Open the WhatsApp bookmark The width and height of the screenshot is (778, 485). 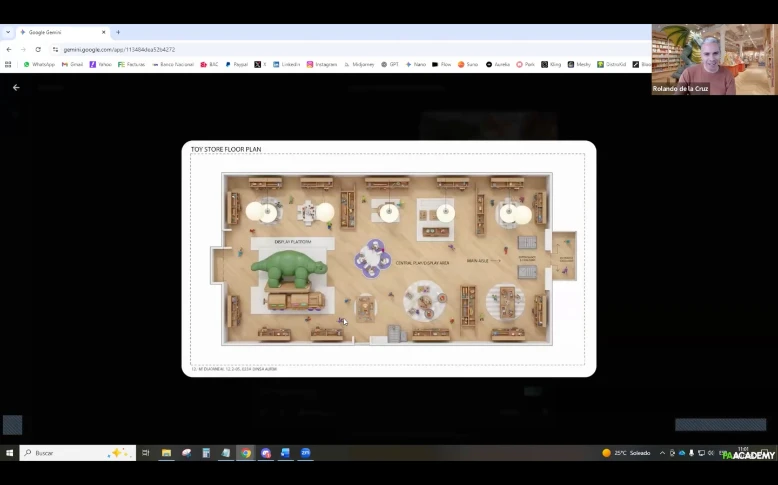[x=39, y=64]
